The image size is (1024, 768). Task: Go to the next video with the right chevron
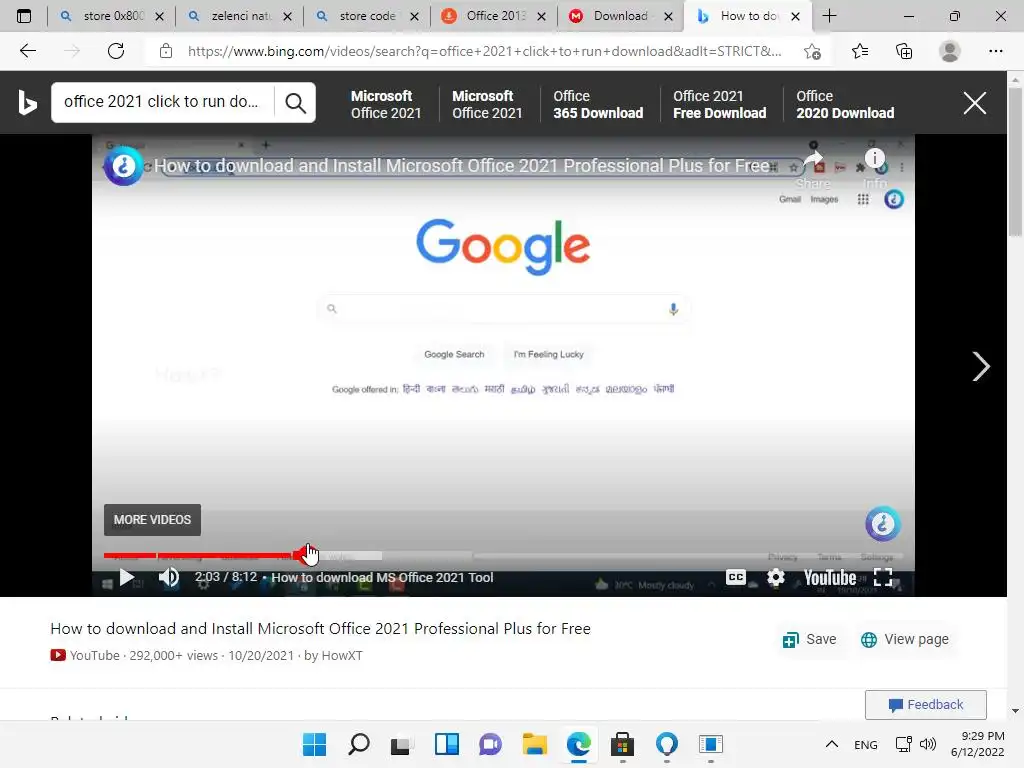[980, 366]
